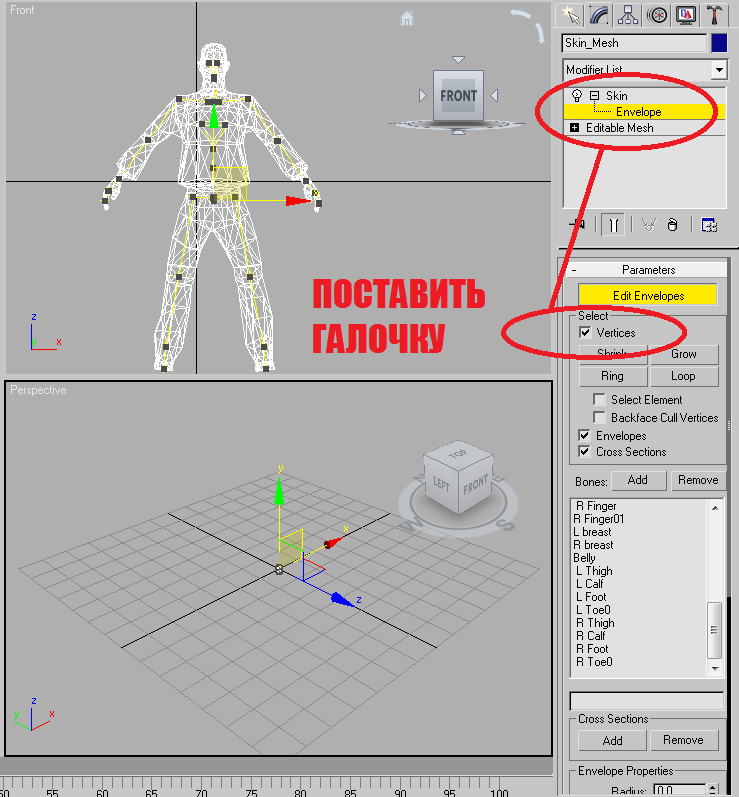This screenshot has height=797, width=739.
Task: Select L Calf bone
Action: pos(590,584)
